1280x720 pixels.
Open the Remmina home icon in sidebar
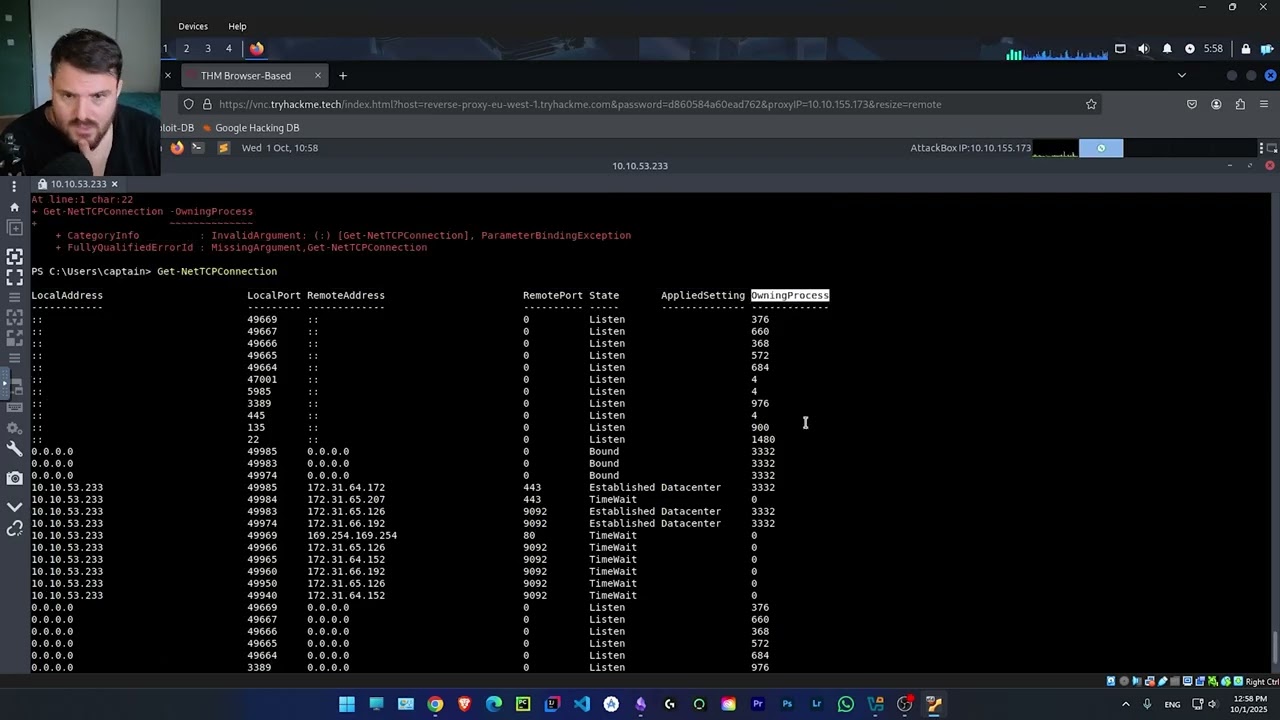coord(14,207)
